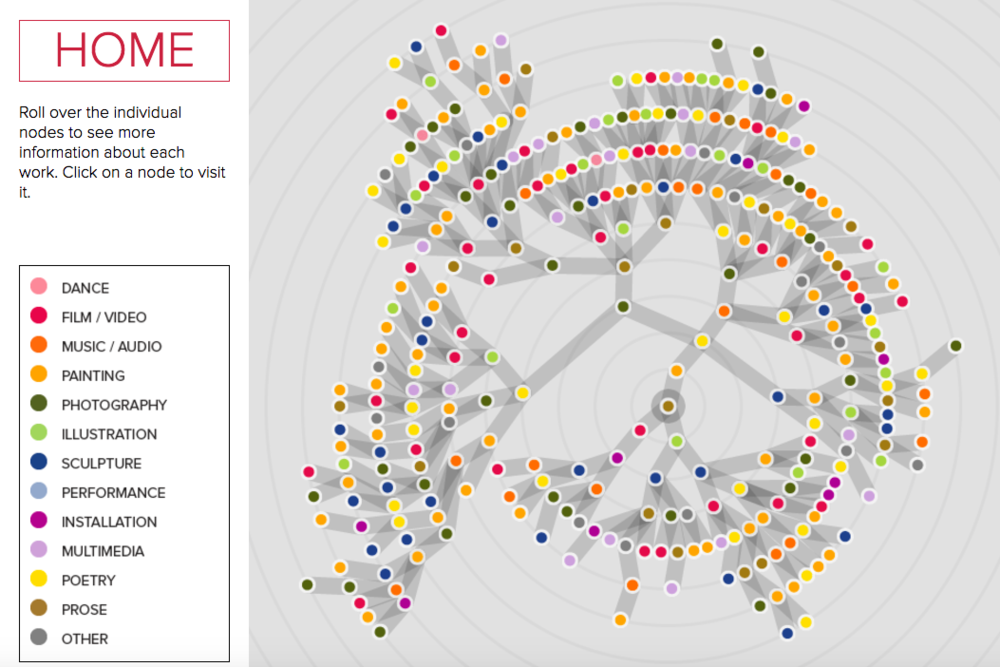Click the PERFORMANCE label text
The width and height of the screenshot is (1000, 667).
click(x=114, y=494)
